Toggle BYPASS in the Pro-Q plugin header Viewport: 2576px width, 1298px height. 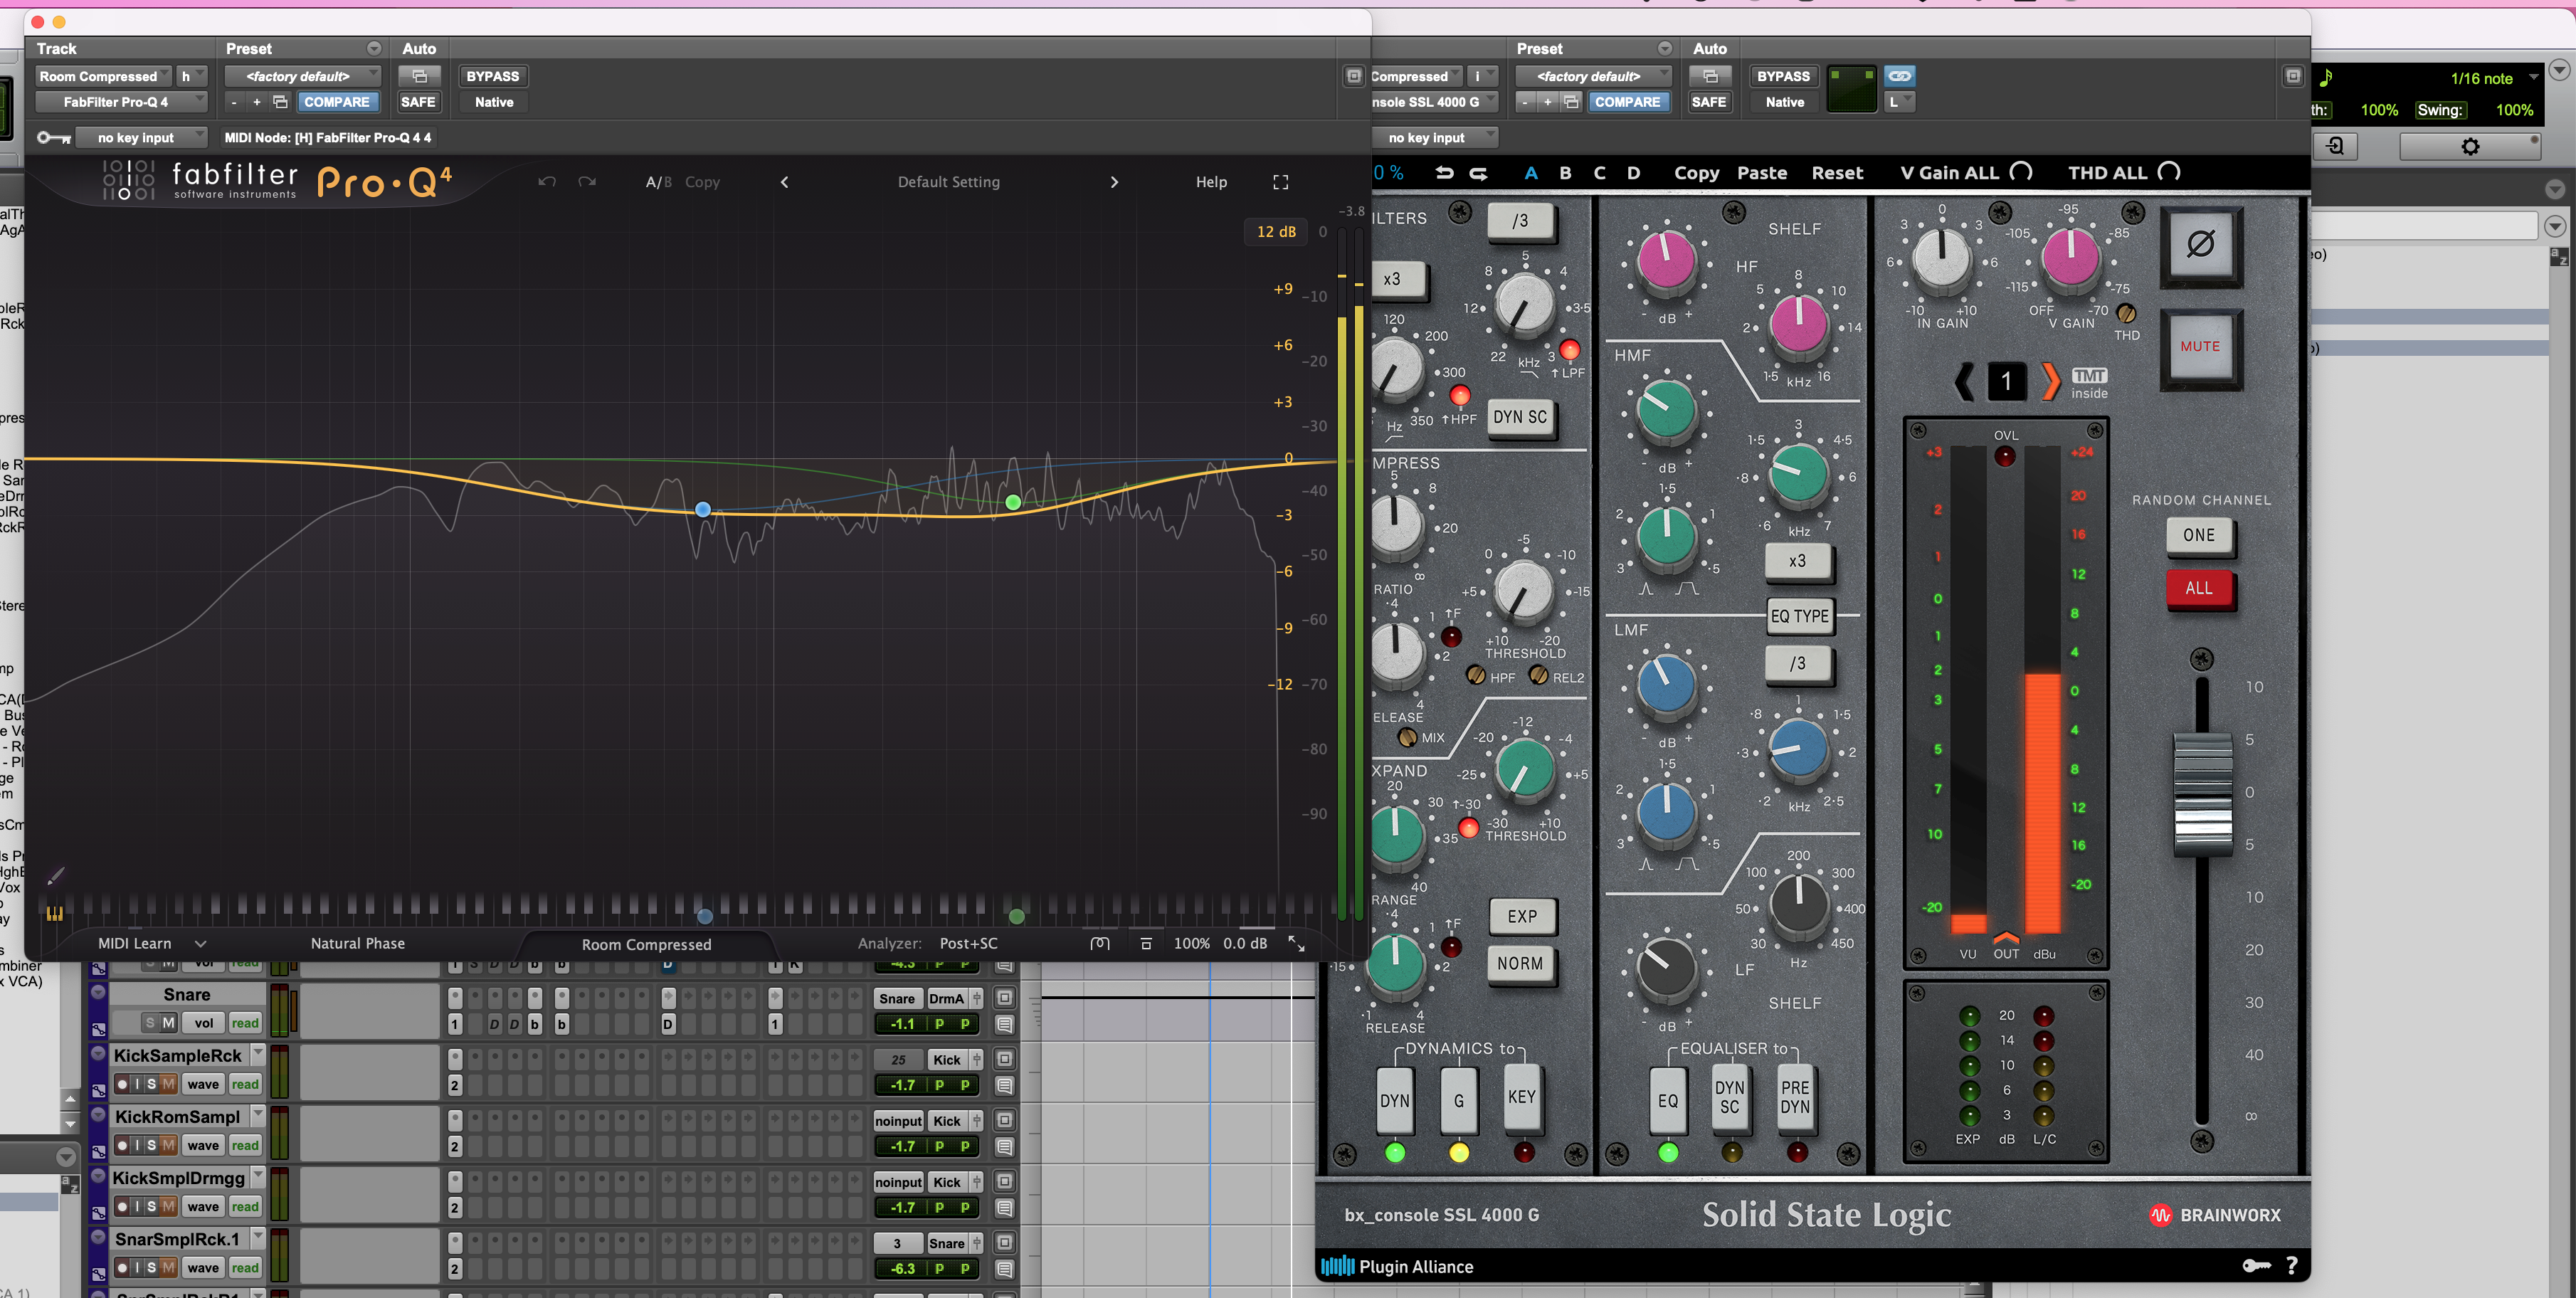point(493,76)
